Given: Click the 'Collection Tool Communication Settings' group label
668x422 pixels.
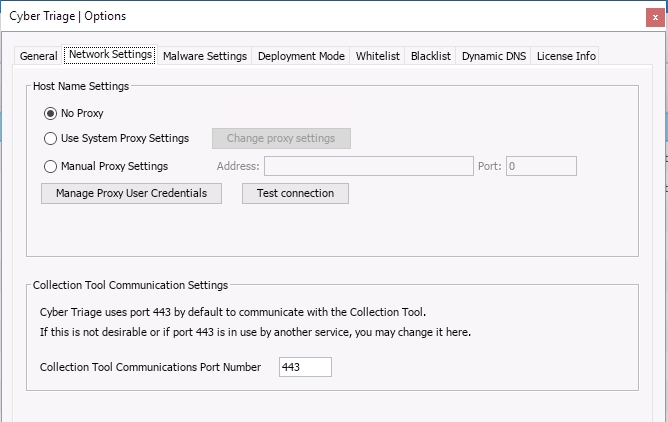Looking at the screenshot, I should click(x=130, y=285).
